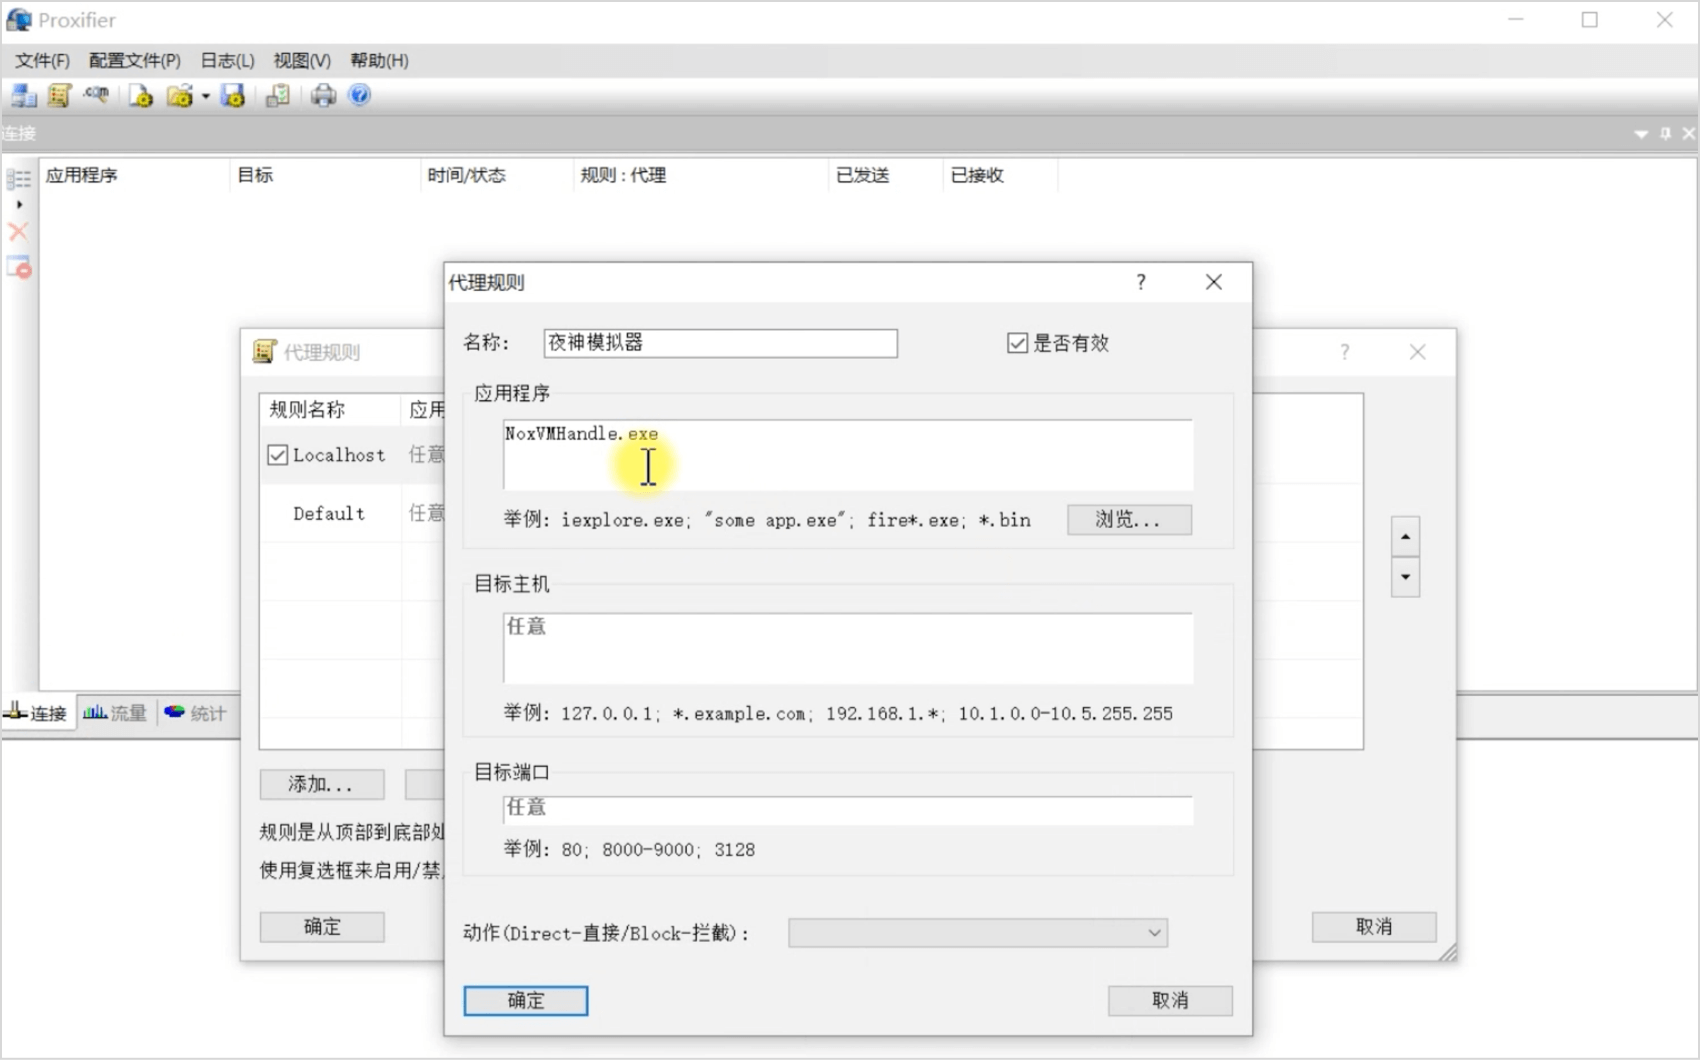Confirm front dialog with 确定 button
Image resolution: width=1700 pixels, height=1060 pixels.
coord(526,1000)
